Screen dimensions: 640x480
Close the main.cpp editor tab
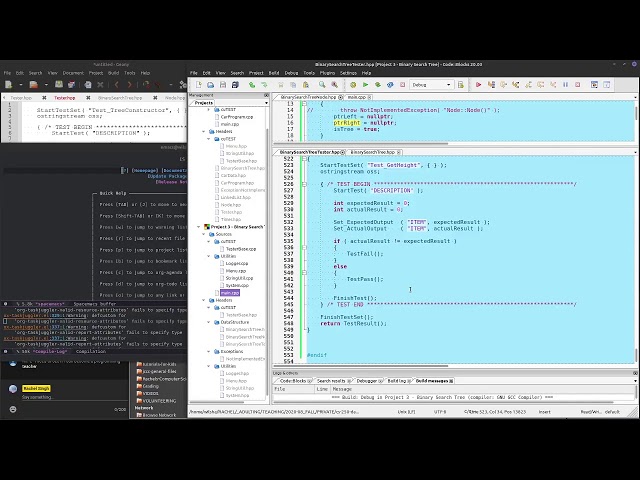(370, 97)
